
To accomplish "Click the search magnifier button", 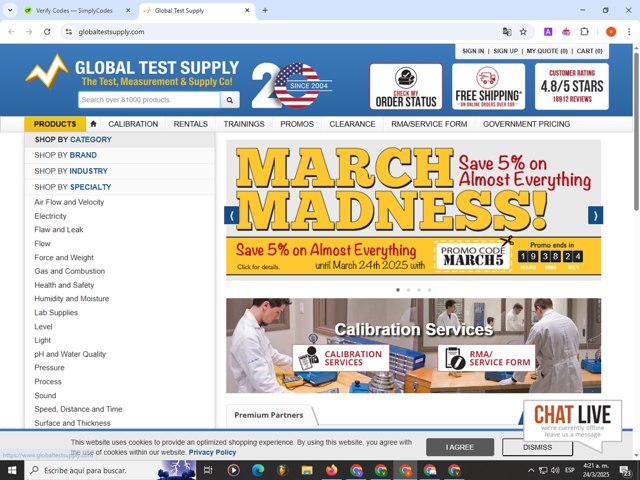I will [x=230, y=100].
